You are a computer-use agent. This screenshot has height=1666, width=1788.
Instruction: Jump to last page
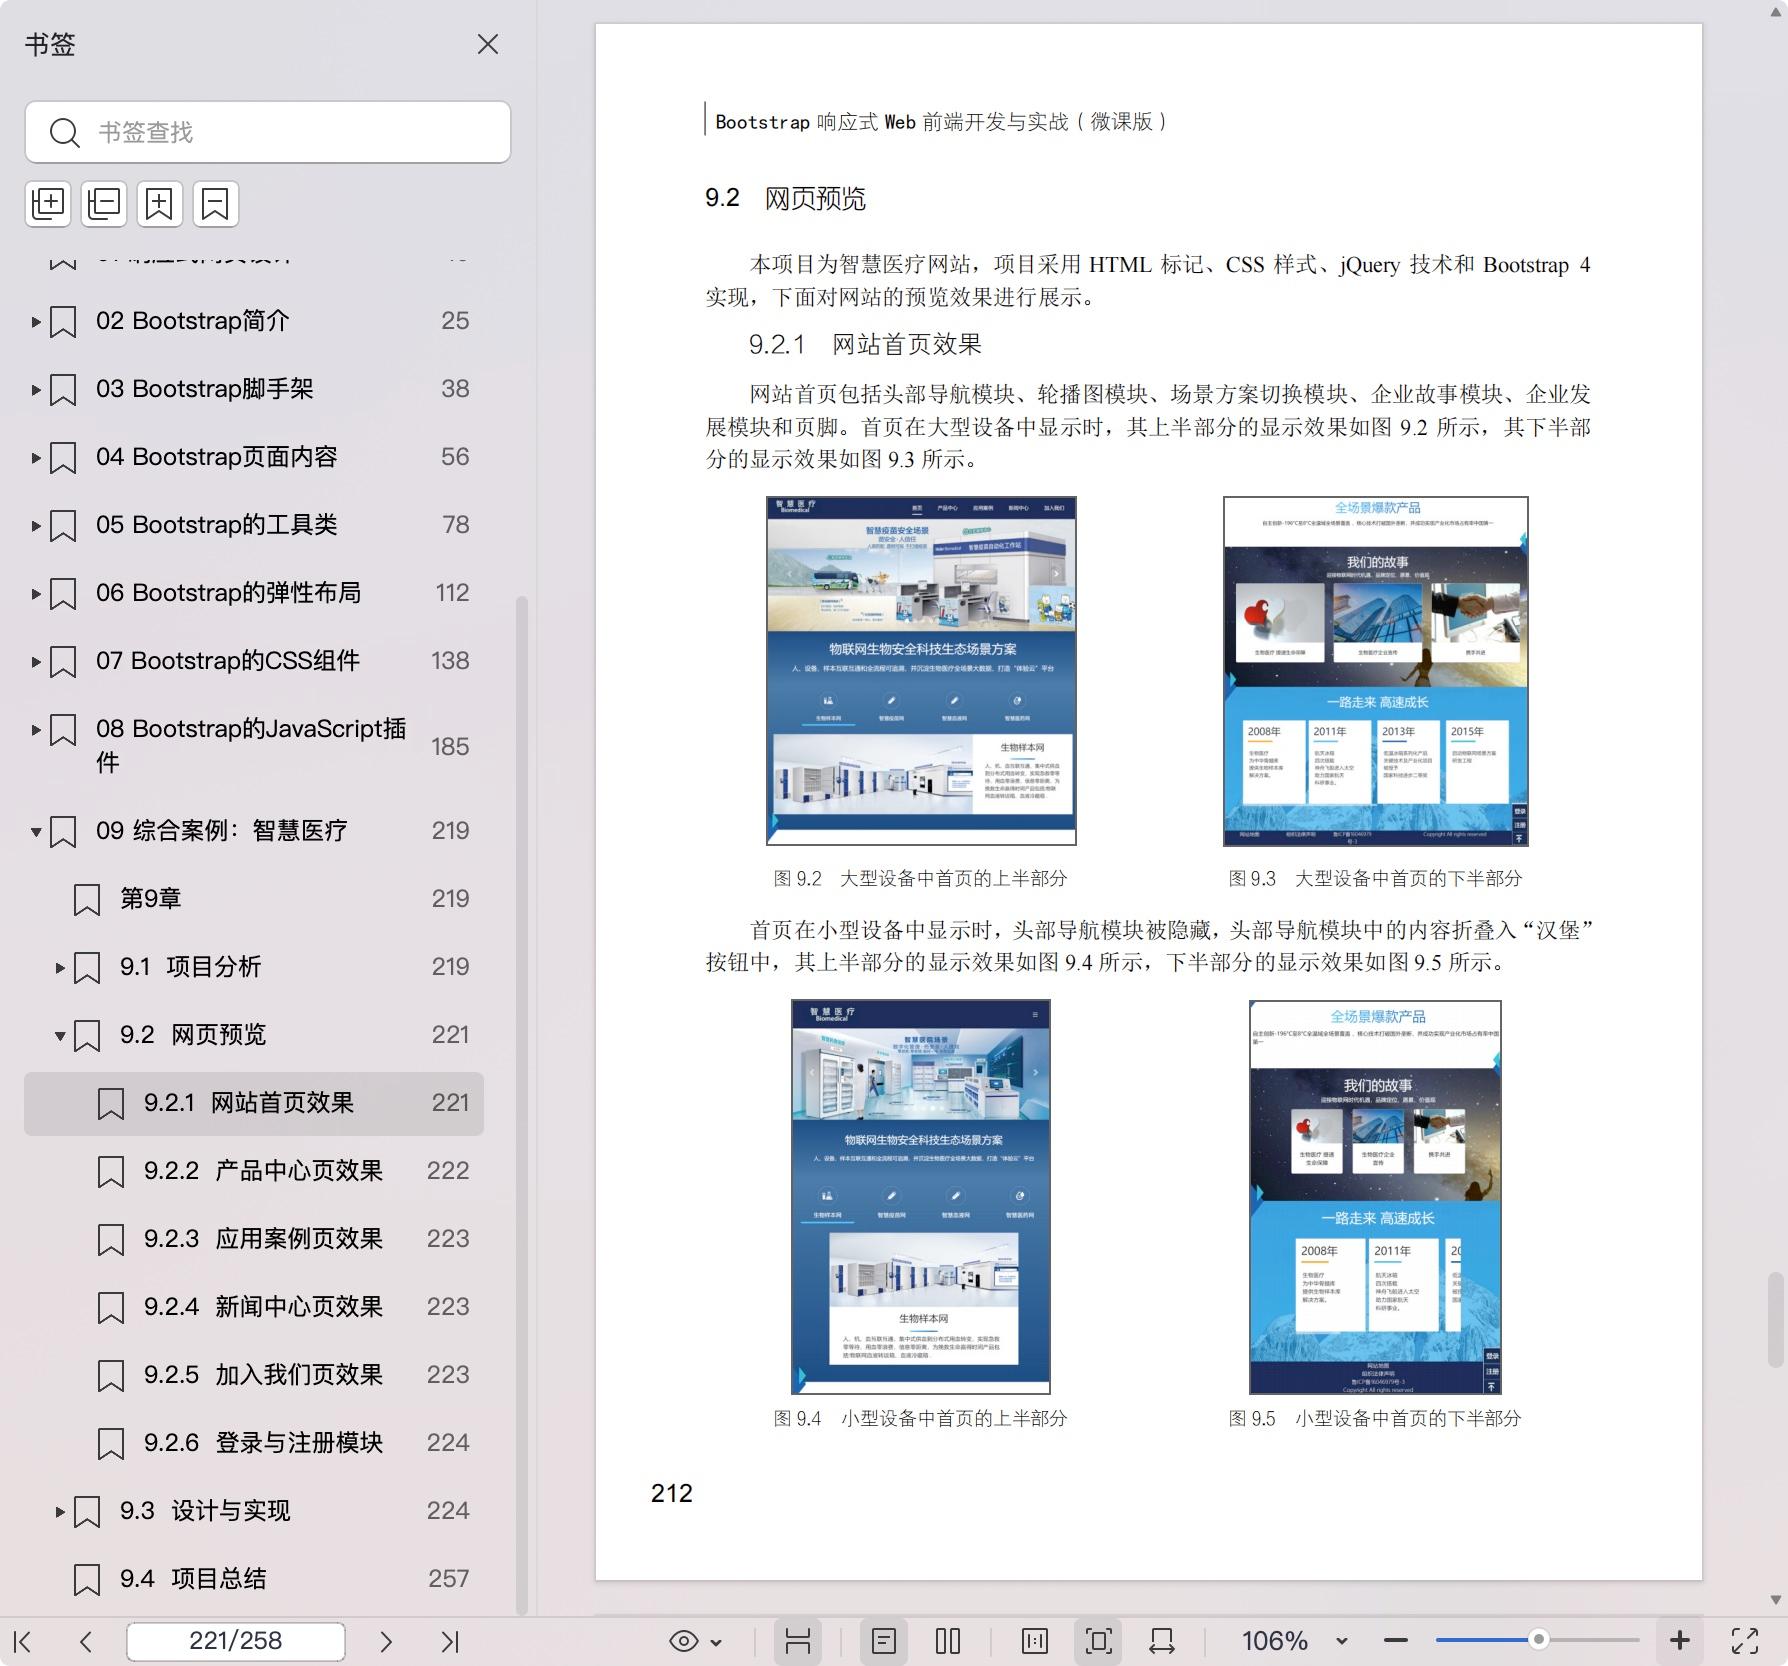[450, 1641]
